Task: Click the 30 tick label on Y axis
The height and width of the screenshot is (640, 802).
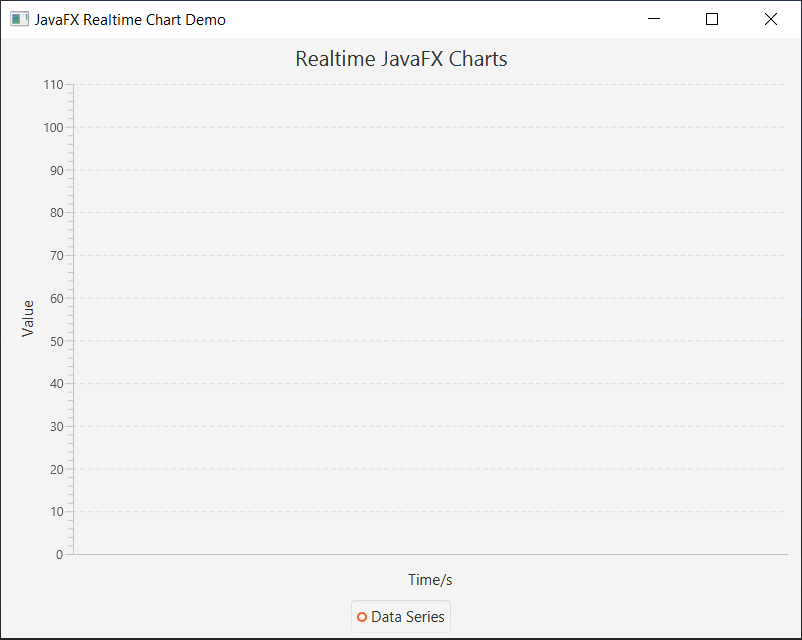Action: [57, 427]
